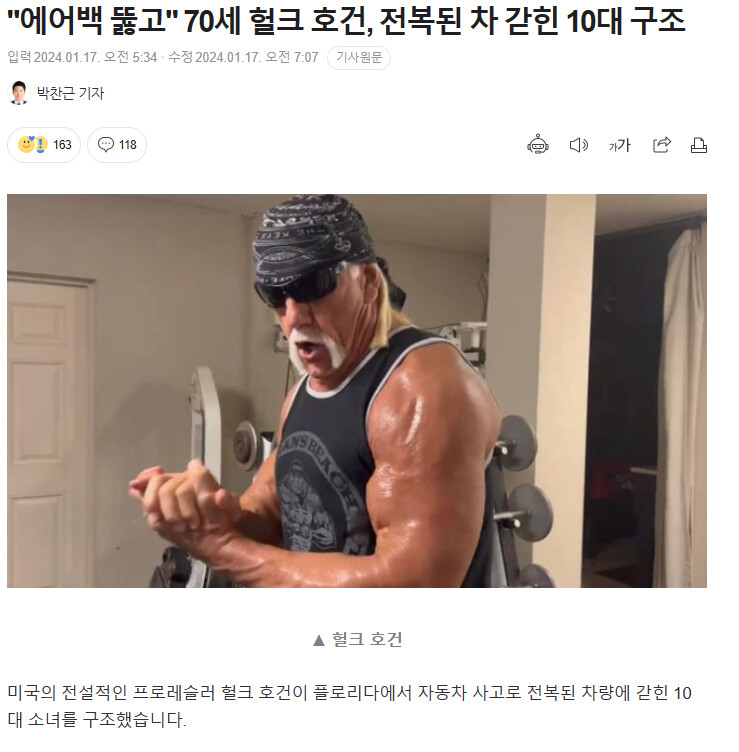This screenshot has width=739, height=752.
Task: Click the 163 reaction count
Action: tap(62, 145)
